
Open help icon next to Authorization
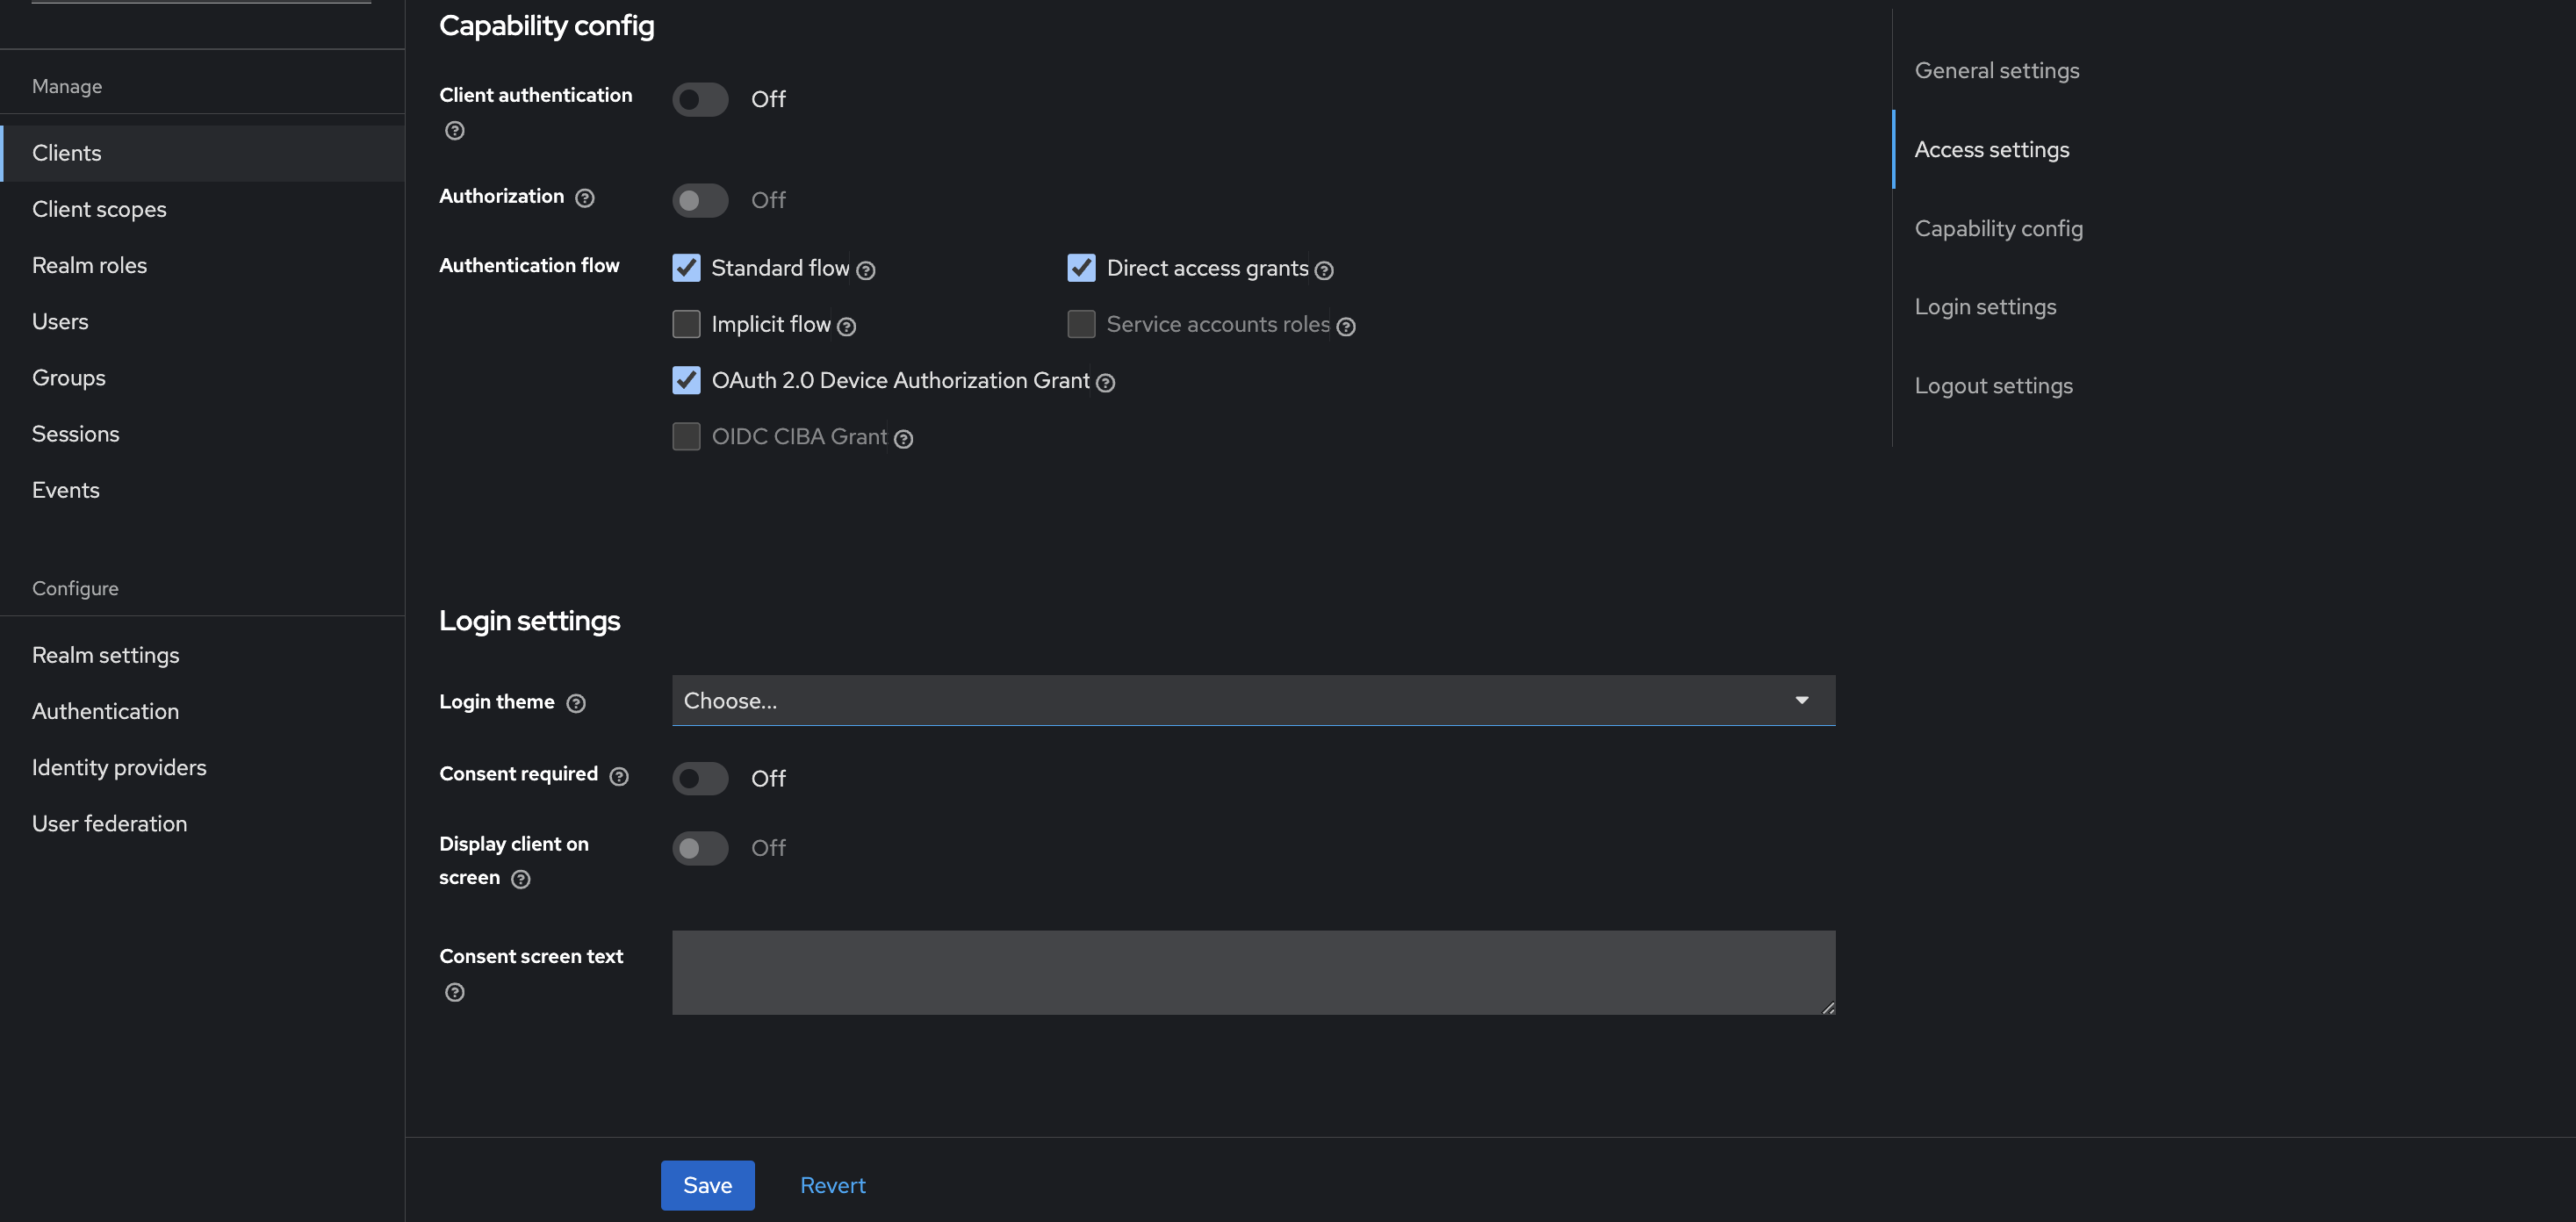coord(584,198)
